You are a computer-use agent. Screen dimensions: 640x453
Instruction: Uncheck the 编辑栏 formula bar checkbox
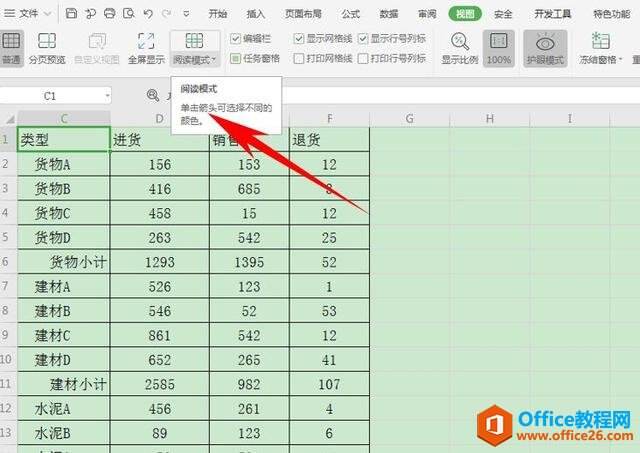pos(235,39)
